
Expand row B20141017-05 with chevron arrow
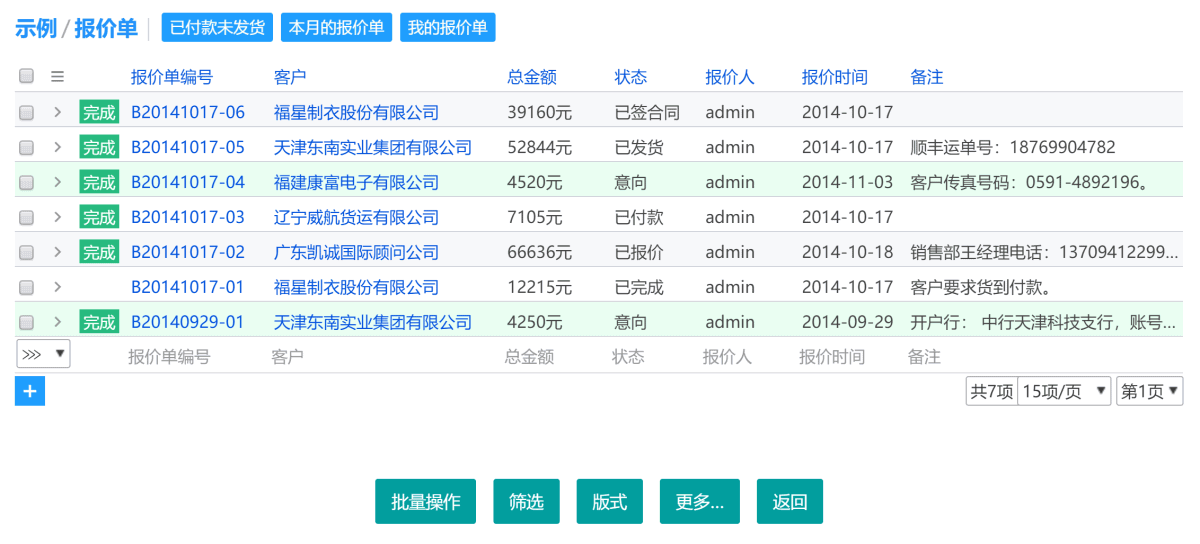pyautogui.click(x=58, y=148)
